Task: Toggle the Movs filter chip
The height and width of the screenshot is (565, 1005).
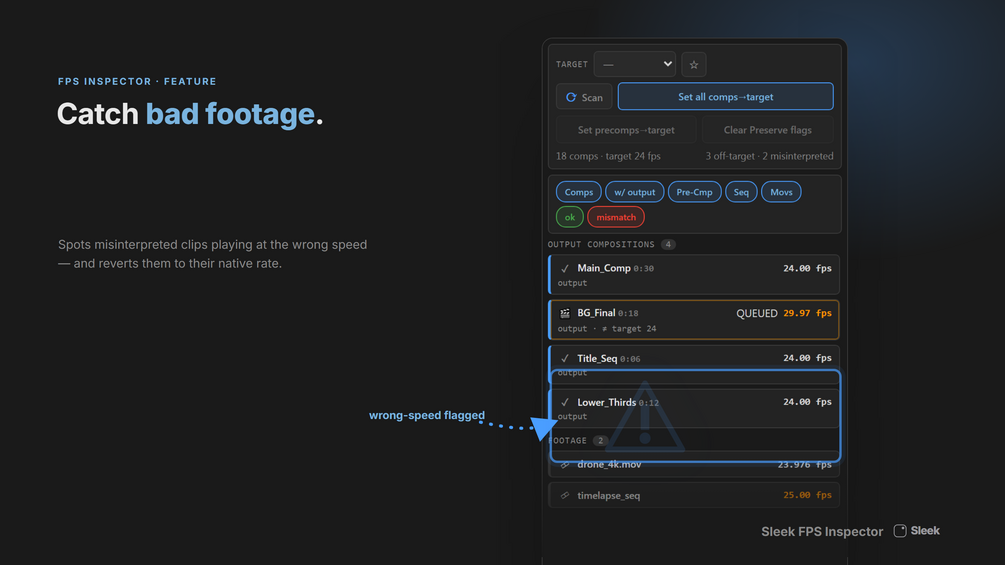Action: click(781, 192)
